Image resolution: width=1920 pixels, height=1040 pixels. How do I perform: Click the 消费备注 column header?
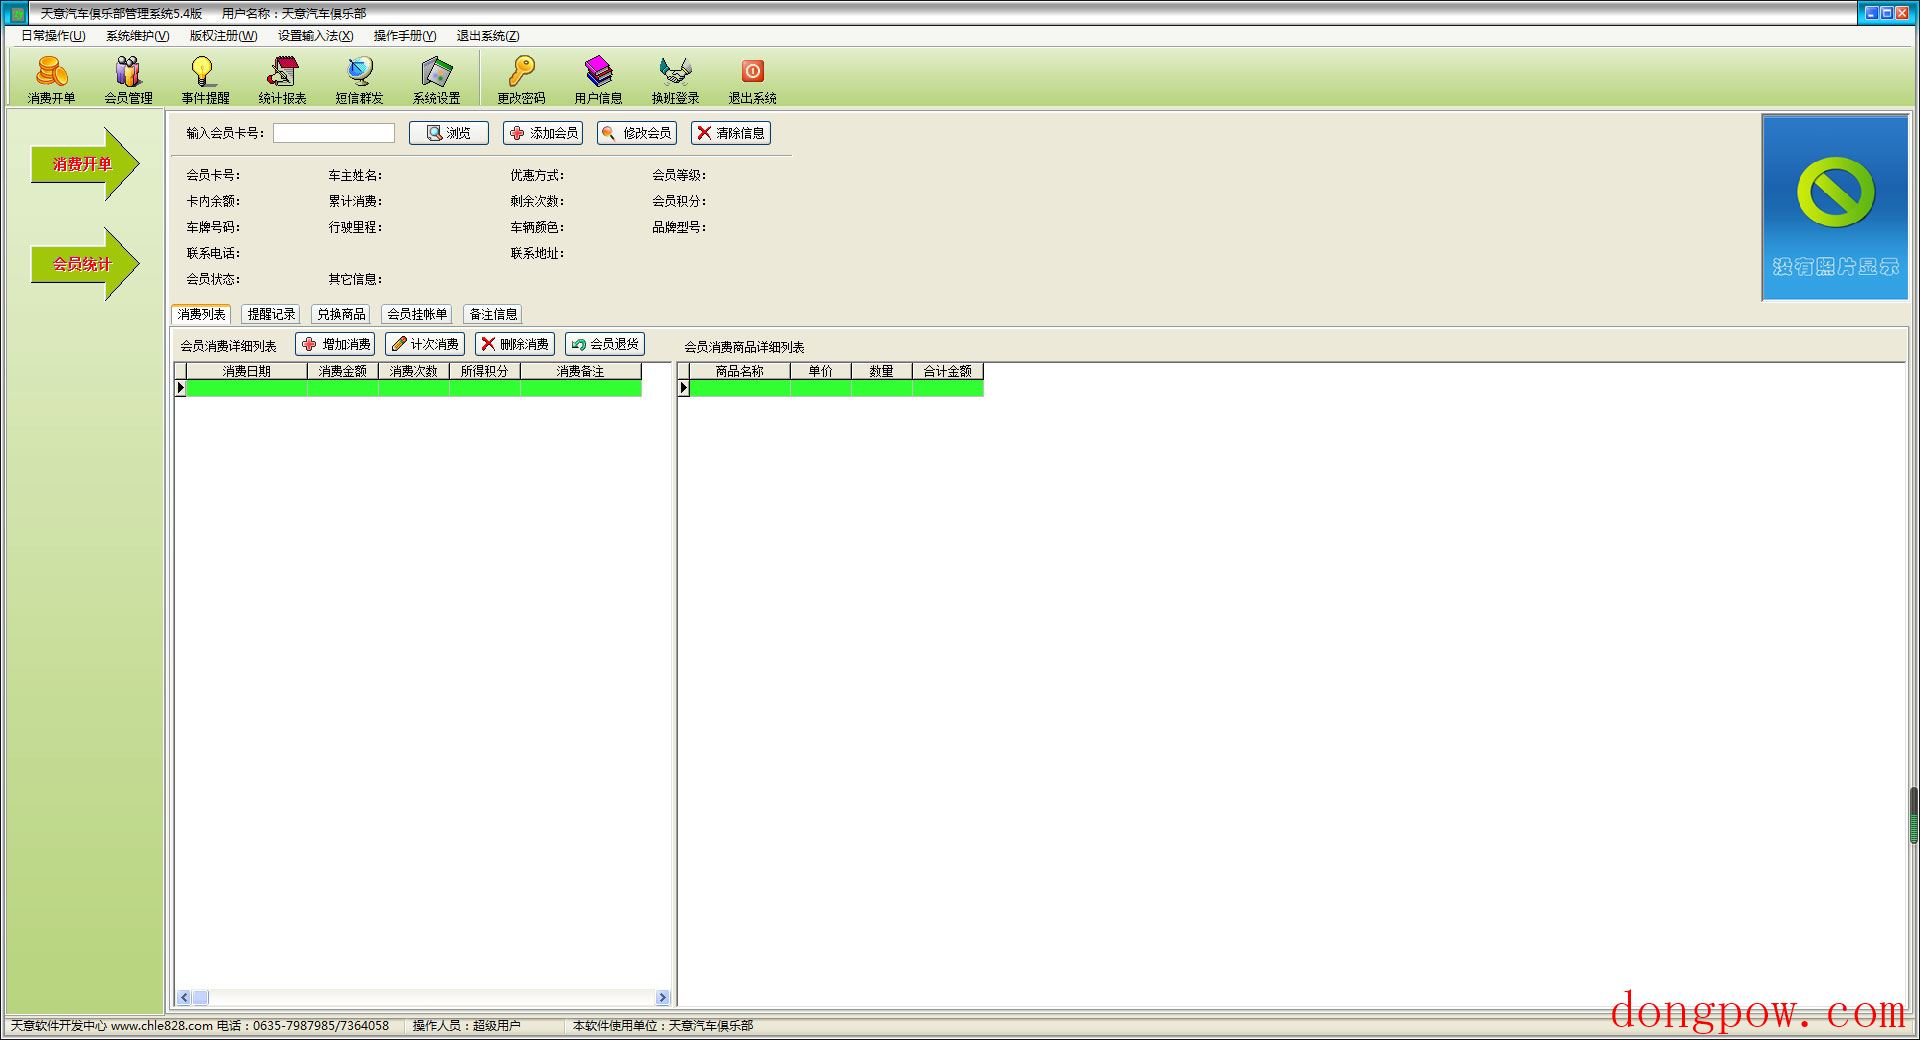[x=581, y=371]
